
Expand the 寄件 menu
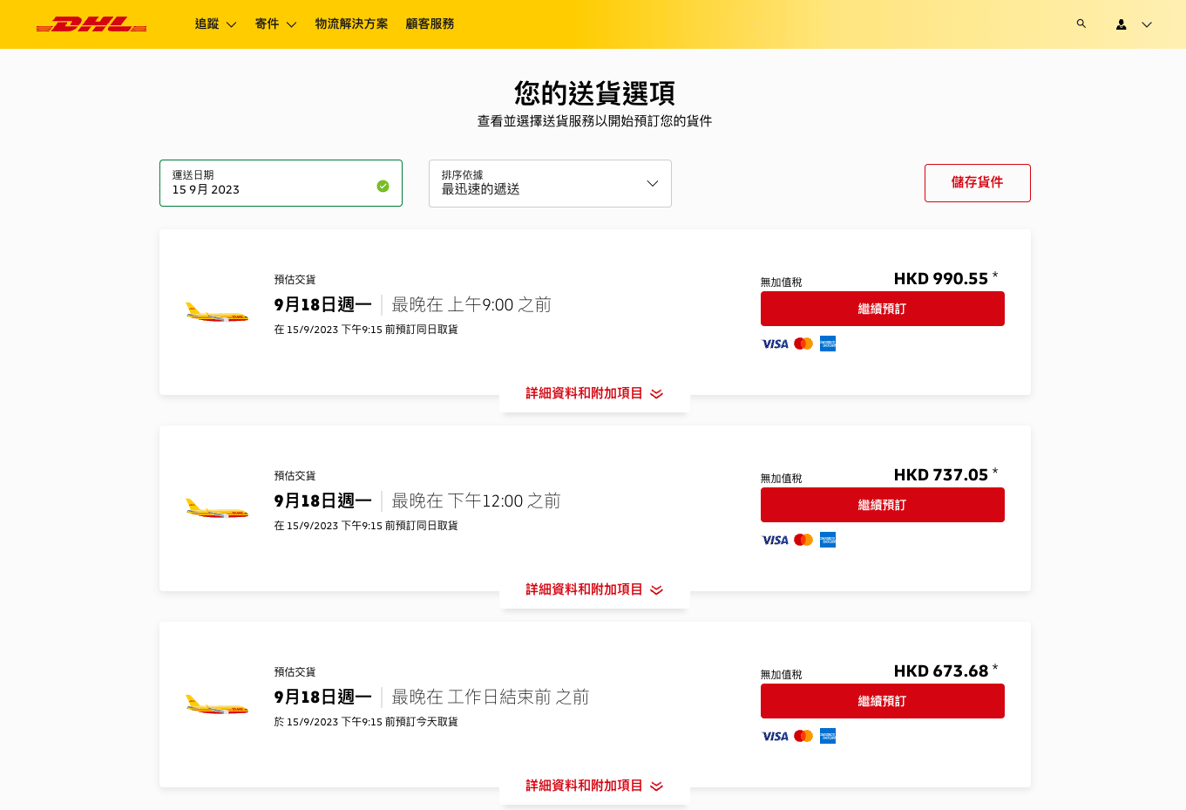(275, 24)
